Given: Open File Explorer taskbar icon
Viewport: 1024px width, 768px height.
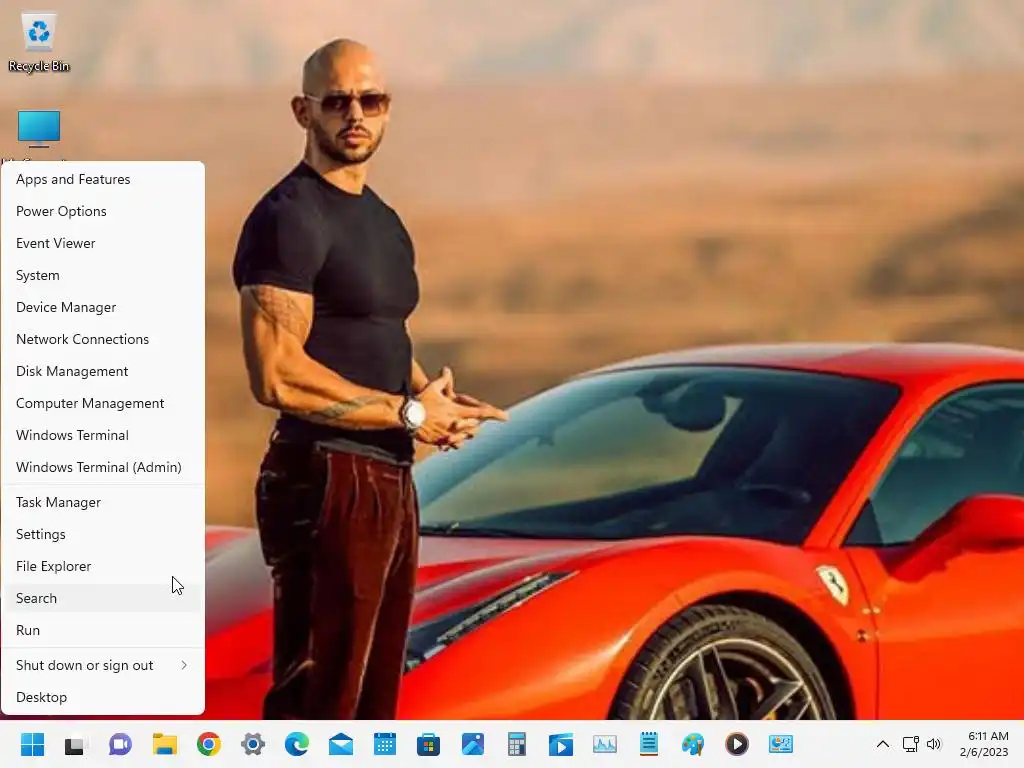Looking at the screenshot, I should (165, 744).
